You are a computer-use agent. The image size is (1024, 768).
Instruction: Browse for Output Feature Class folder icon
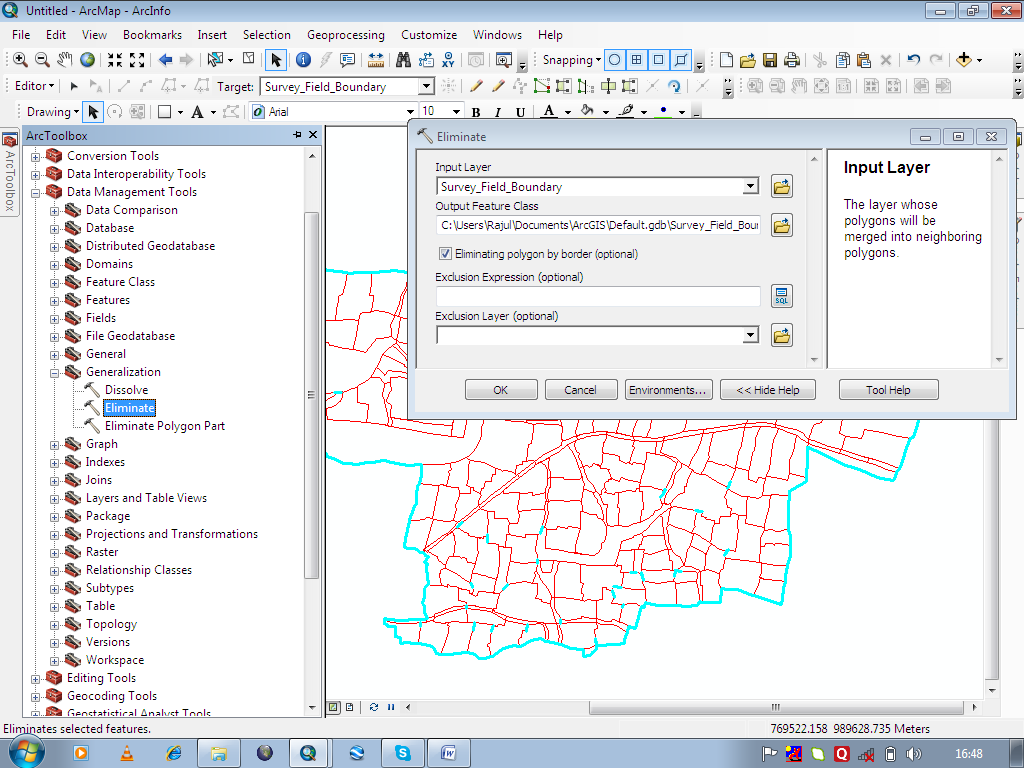click(782, 225)
